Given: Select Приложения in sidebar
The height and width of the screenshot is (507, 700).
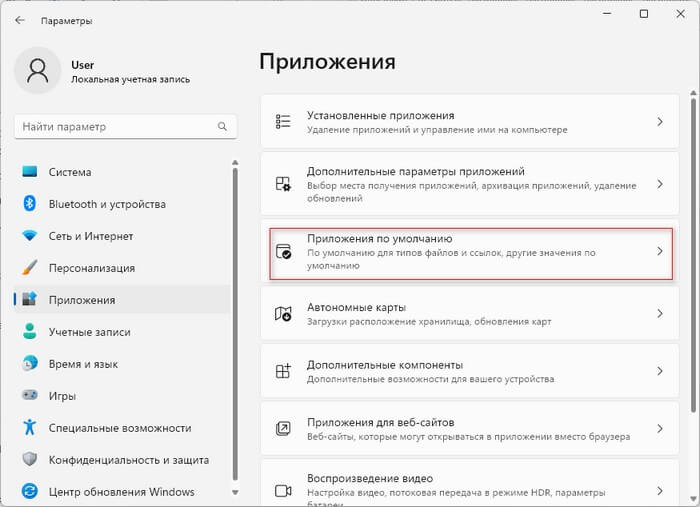Looking at the screenshot, I should (x=122, y=300).
